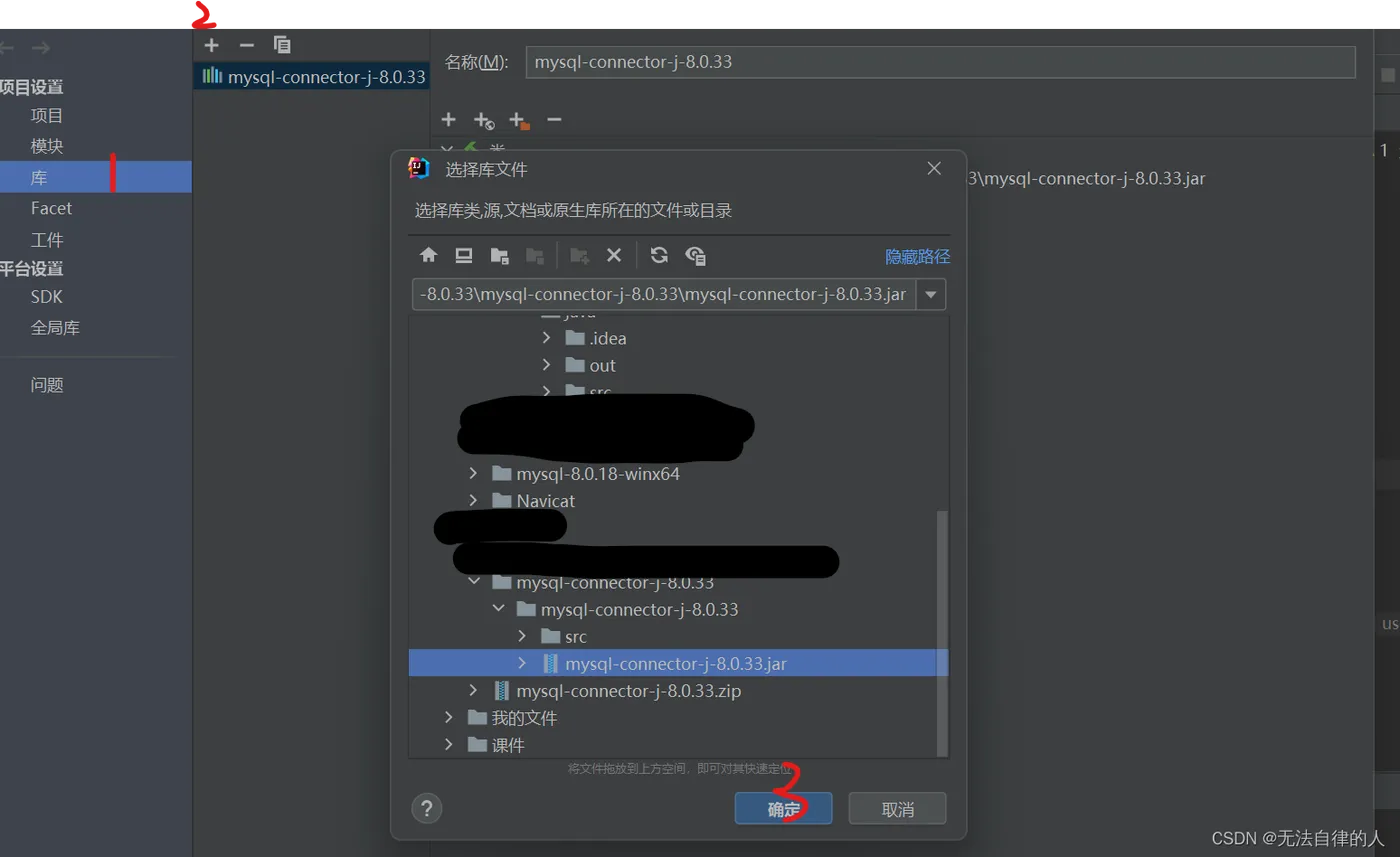The image size is (1400, 857).
Task: Create new directory in file chooser
Action: click(x=579, y=255)
